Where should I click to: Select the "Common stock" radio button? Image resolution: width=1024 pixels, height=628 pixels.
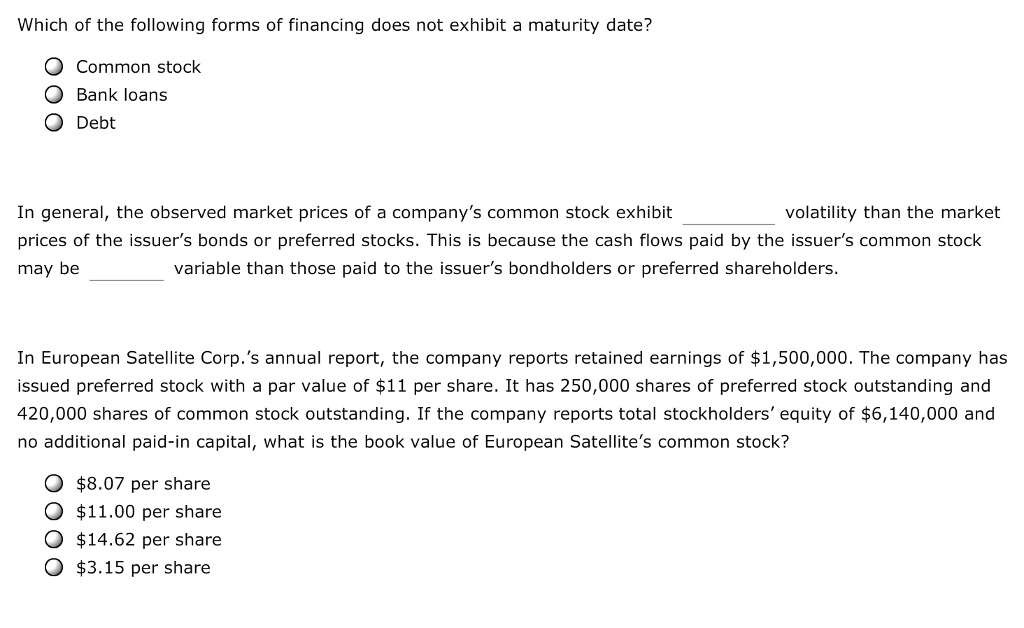(54, 67)
